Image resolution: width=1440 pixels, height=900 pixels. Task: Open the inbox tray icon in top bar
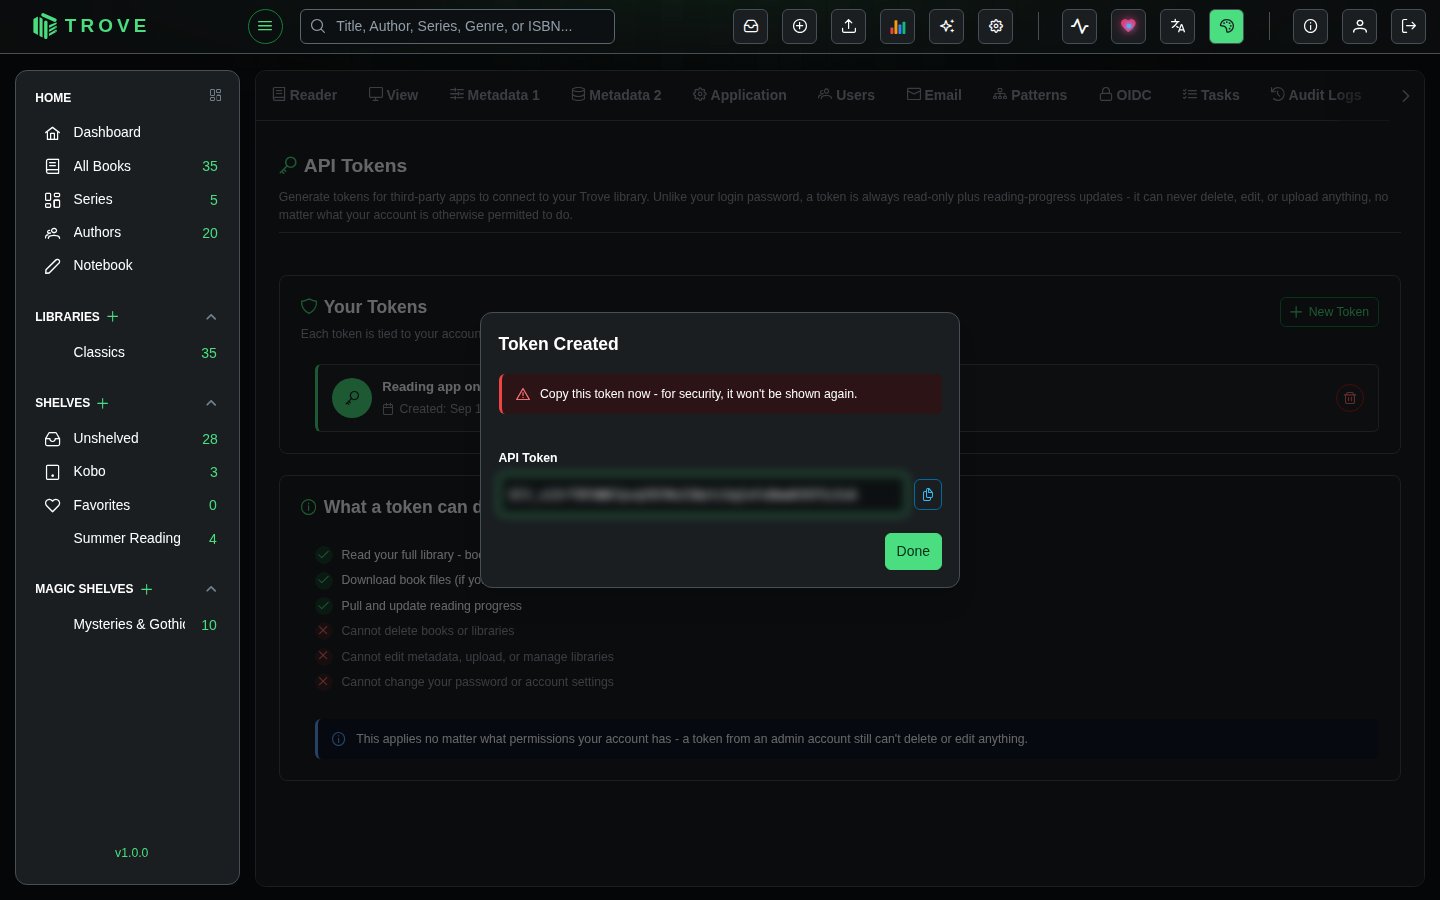click(751, 26)
